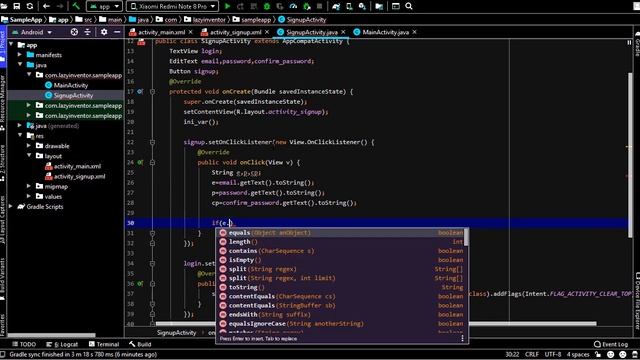The height and width of the screenshot is (360, 640).
Task: Open the completion popup options dots
Action: pyautogui.click(x=462, y=338)
